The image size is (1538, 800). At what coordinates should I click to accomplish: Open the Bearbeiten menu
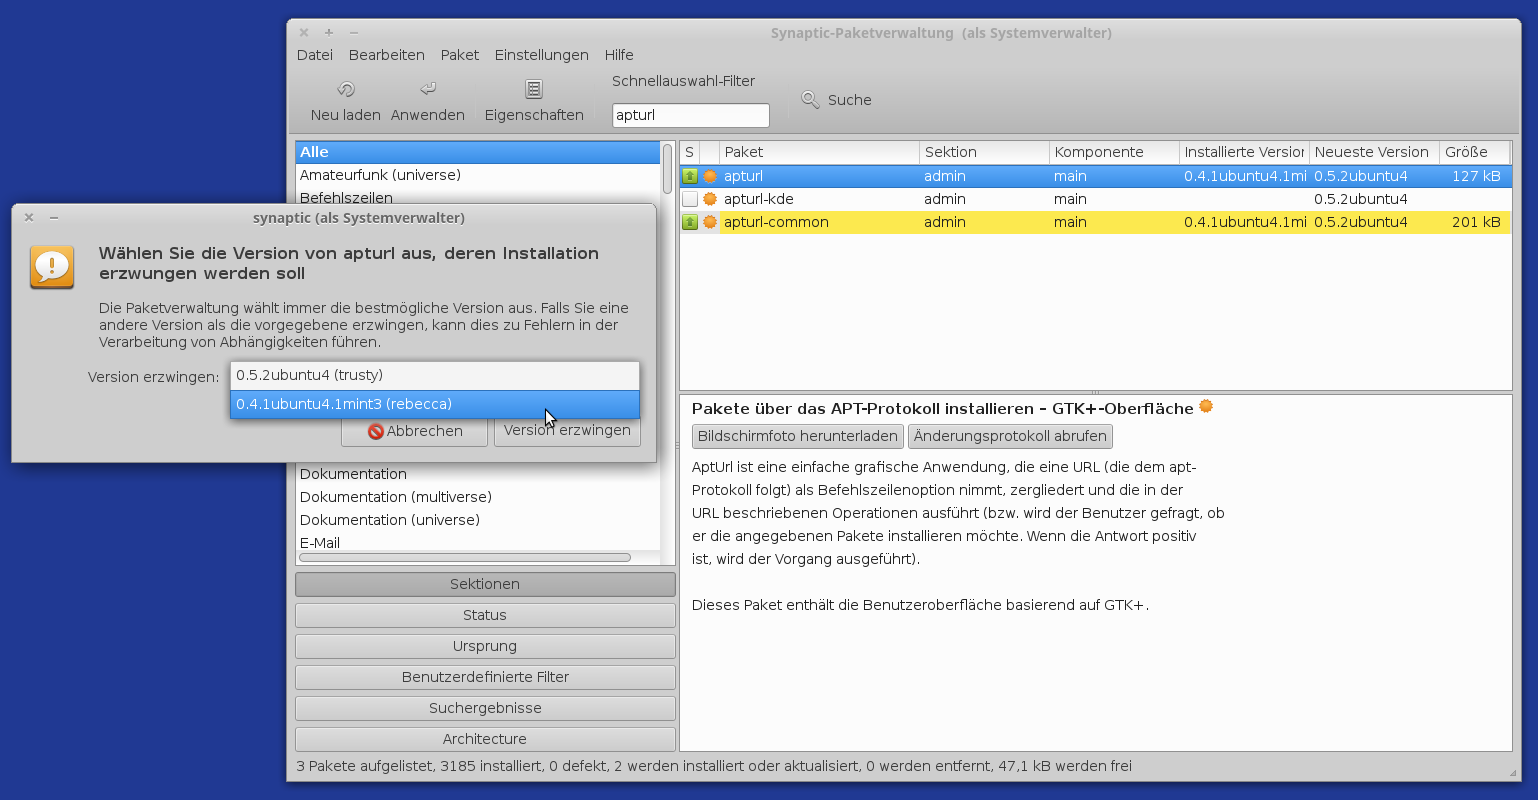[x=387, y=55]
